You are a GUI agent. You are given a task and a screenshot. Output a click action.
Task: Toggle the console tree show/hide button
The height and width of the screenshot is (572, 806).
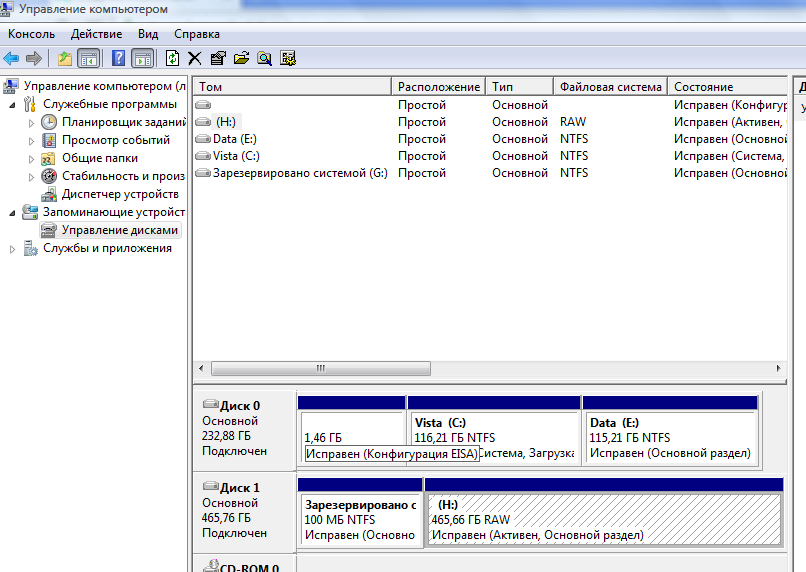(88, 58)
